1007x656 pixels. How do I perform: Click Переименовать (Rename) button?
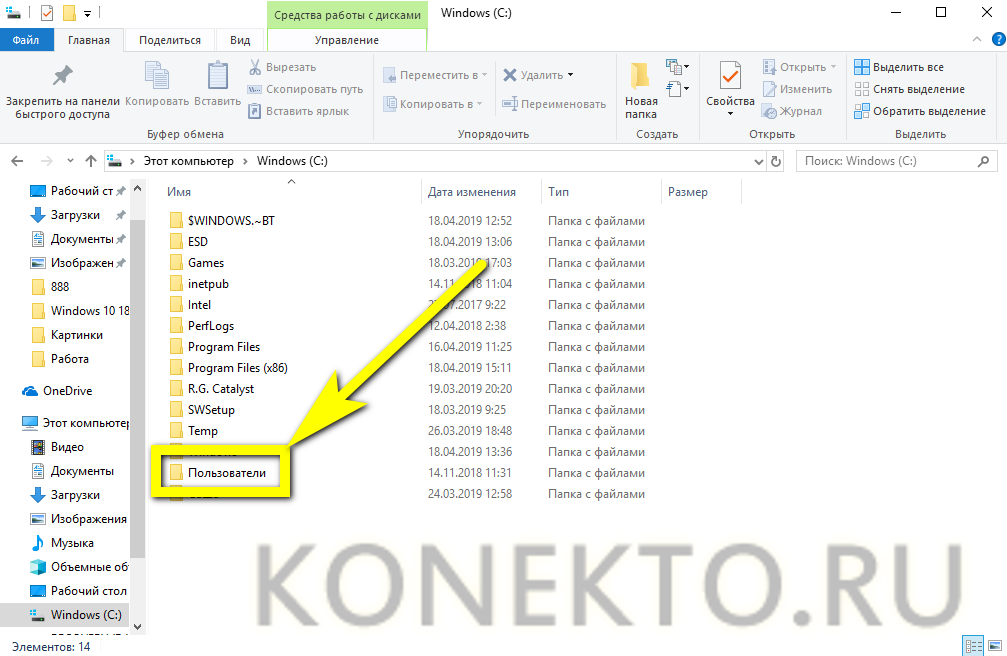click(x=554, y=104)
